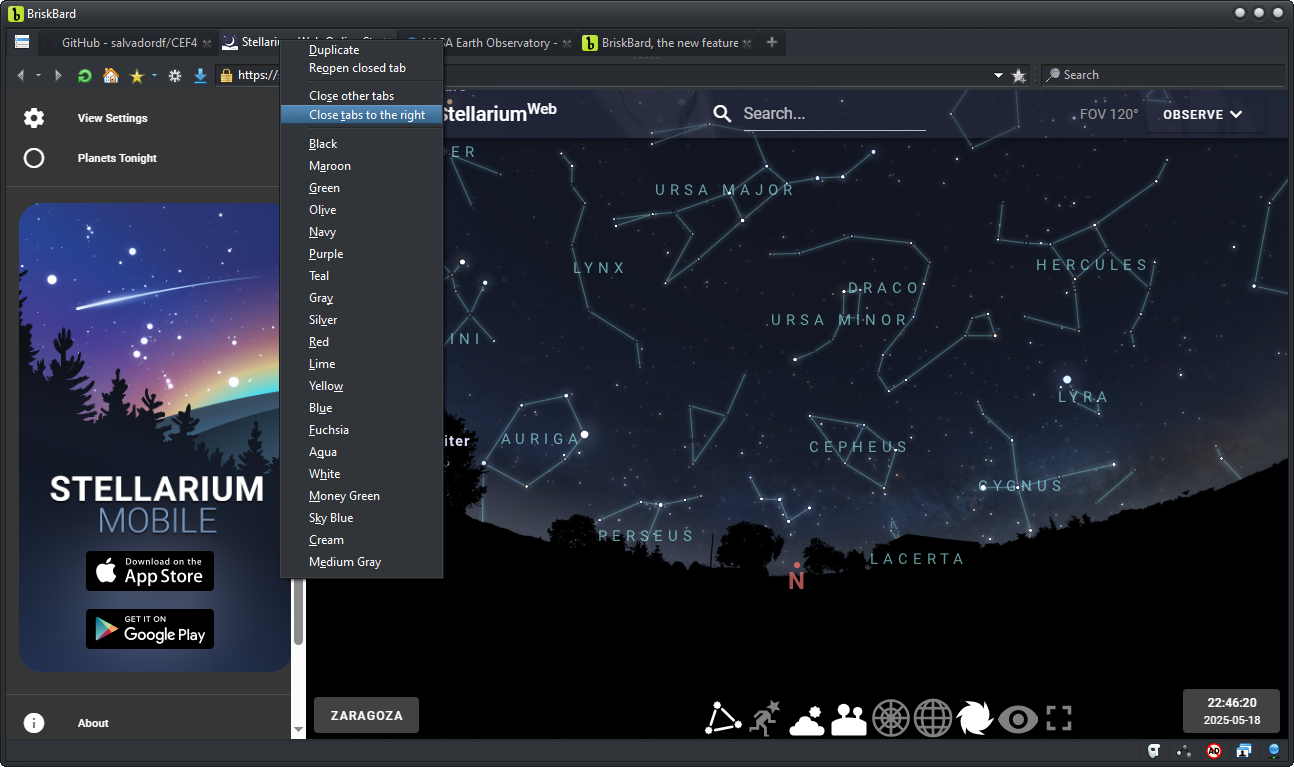Click the yellow bookmarks star

tap(137, 75)
